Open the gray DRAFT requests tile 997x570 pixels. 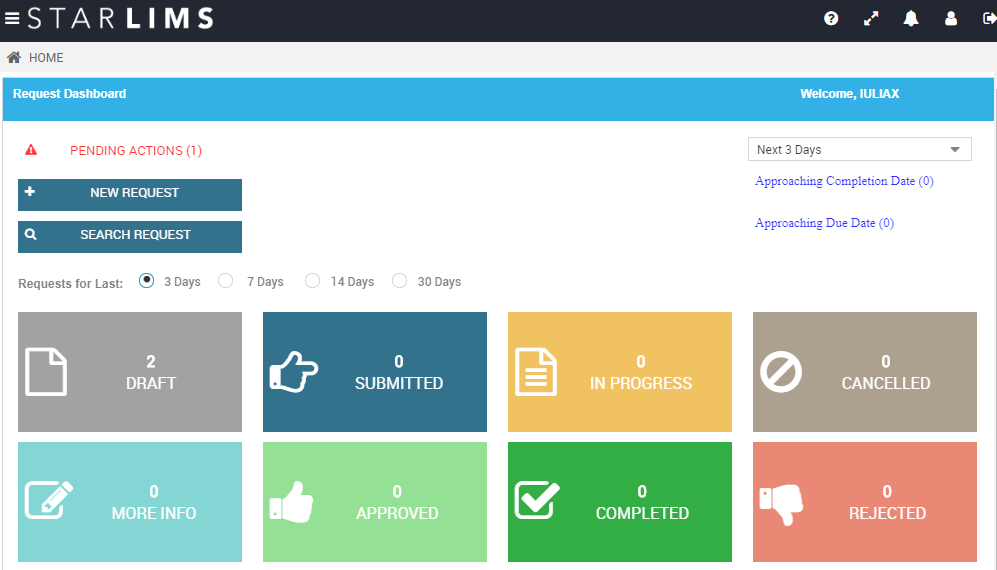click(130, 372)
